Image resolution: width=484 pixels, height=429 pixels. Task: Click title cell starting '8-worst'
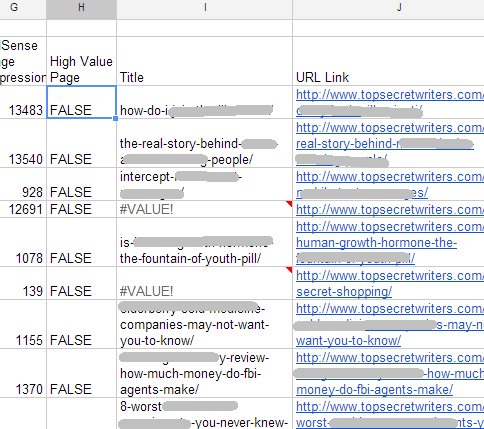click(205, 413)
